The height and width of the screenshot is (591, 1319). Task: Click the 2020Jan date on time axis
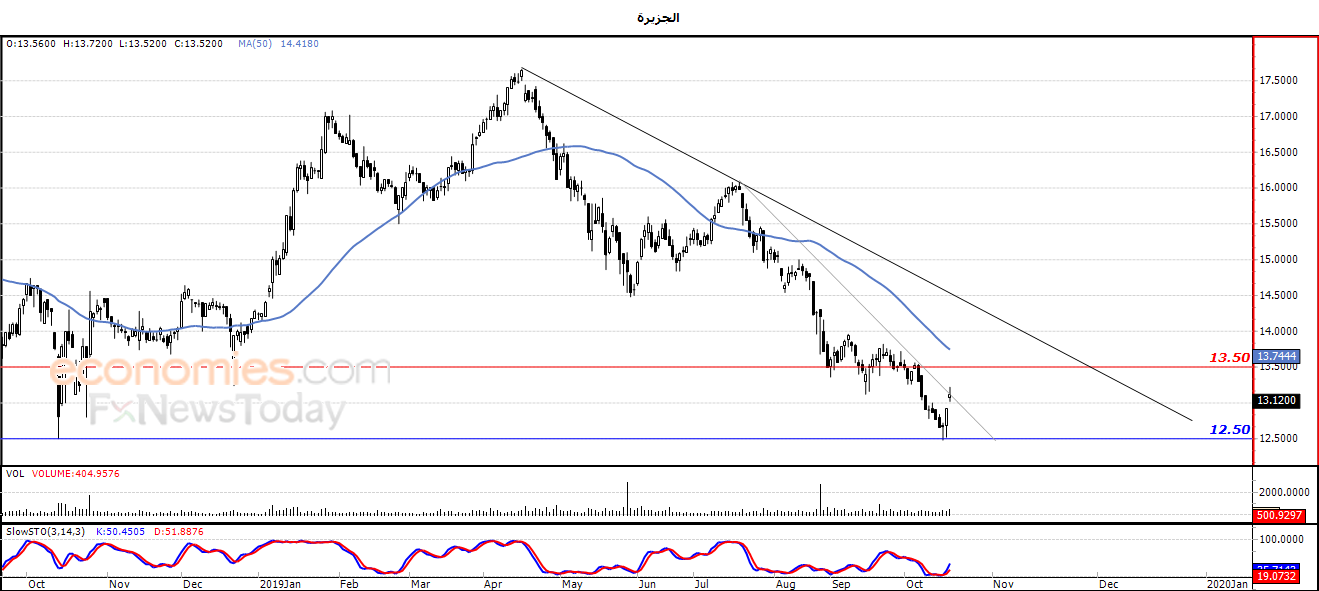pyautogui.click(x=1227, y=583)
